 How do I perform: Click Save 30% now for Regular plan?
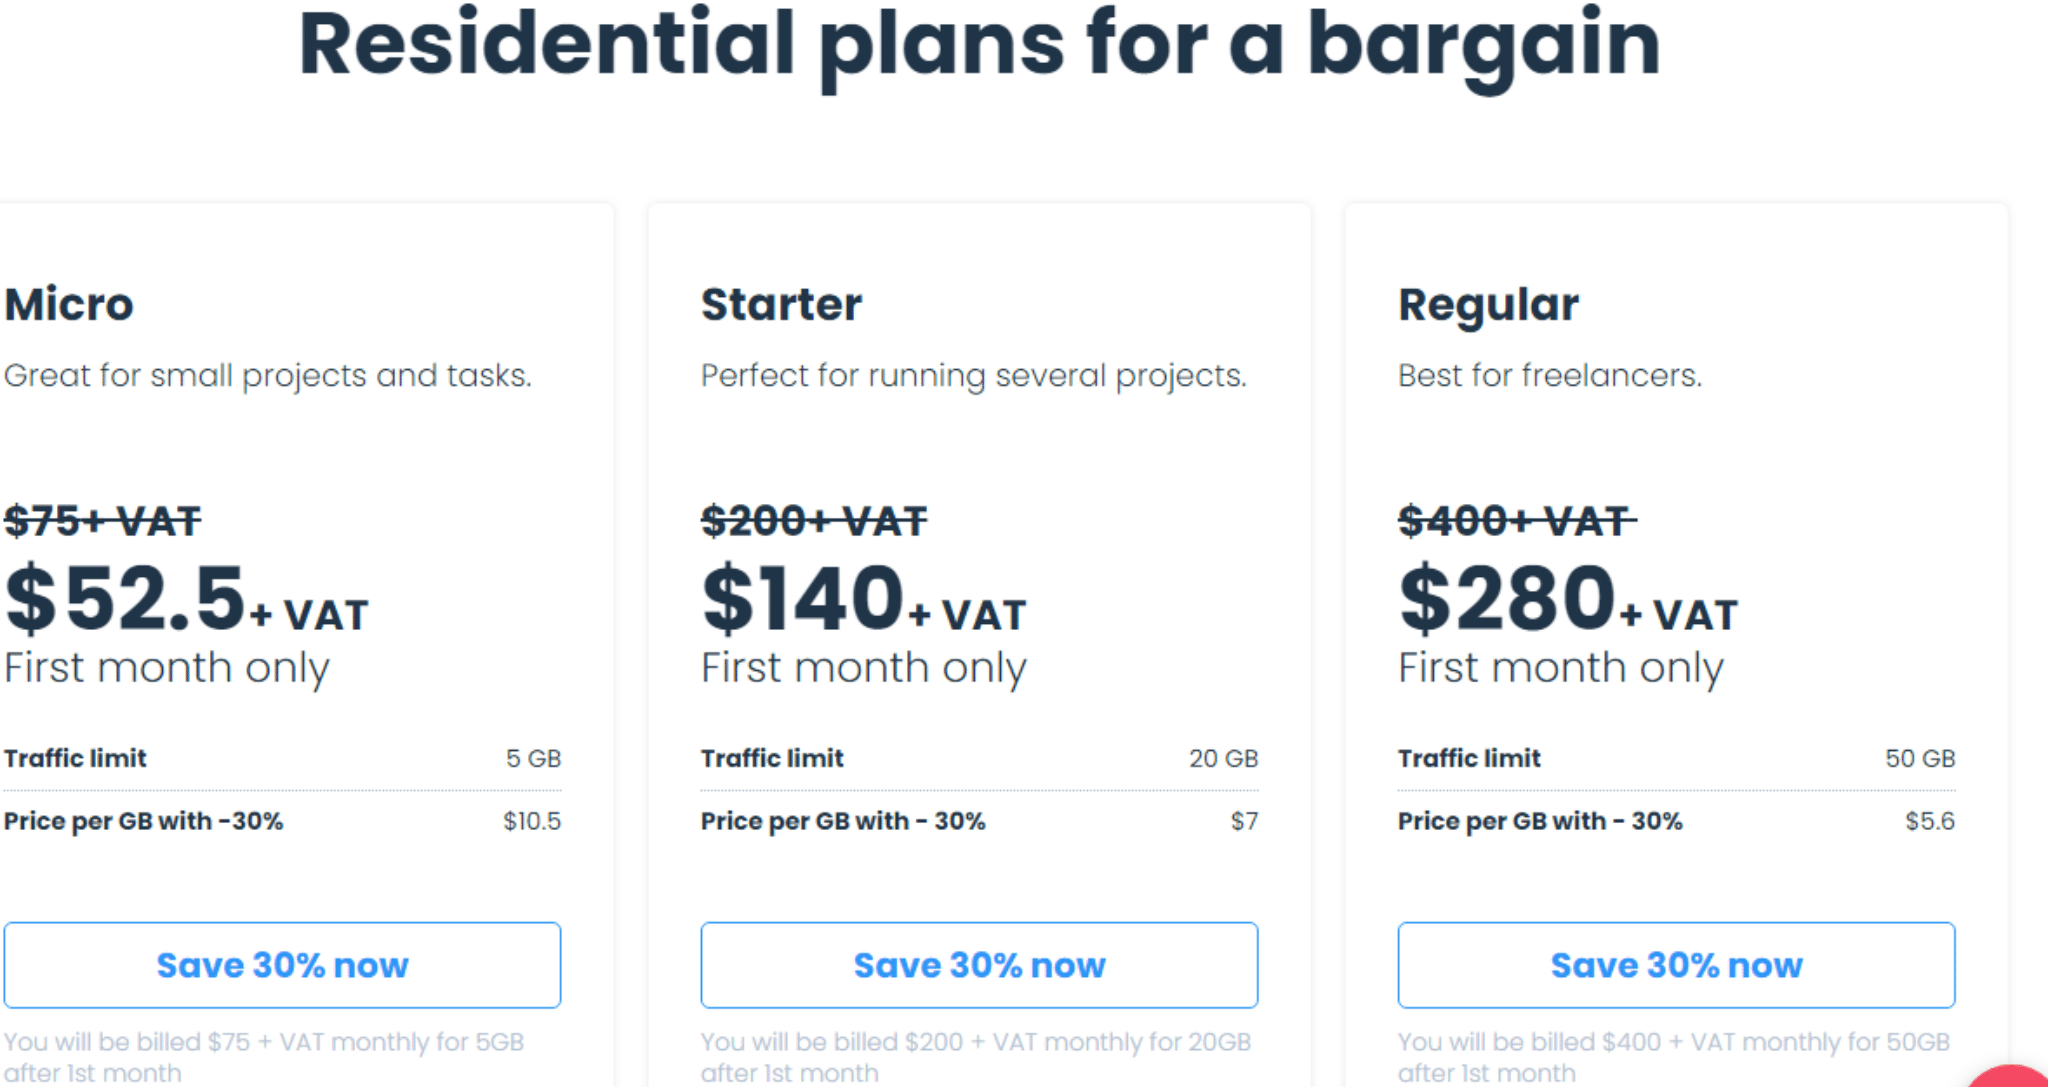click(x=1676, y=965)
